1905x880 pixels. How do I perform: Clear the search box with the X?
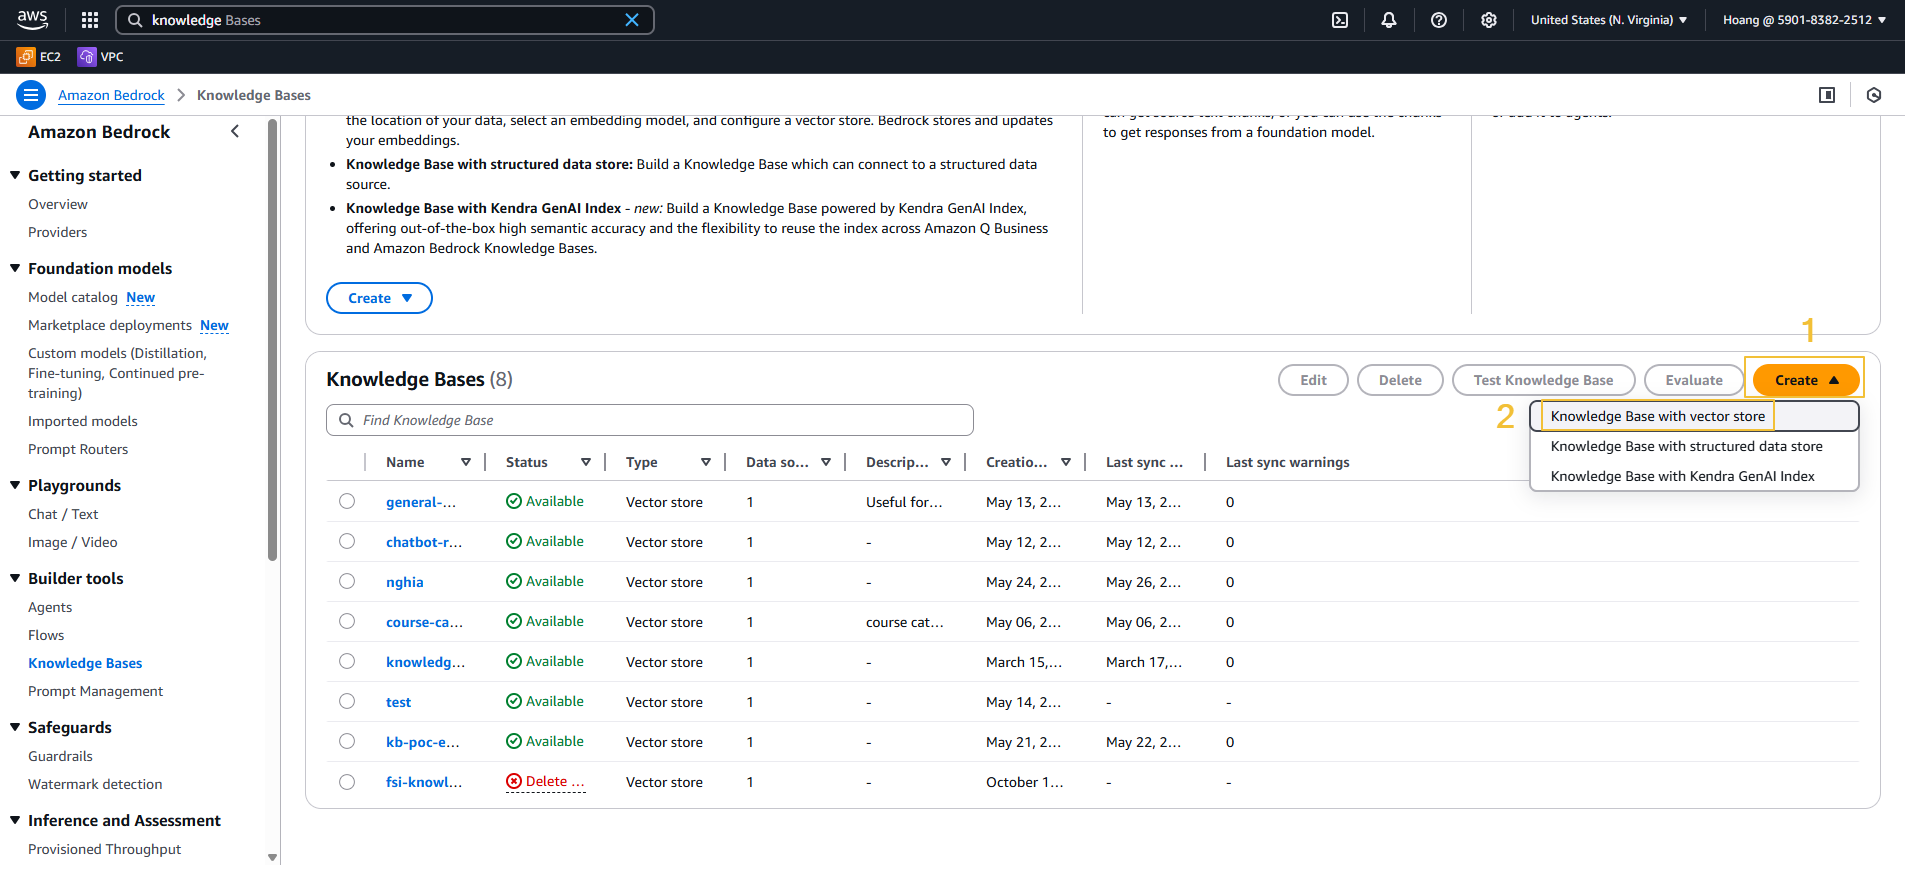pos(632,20)
